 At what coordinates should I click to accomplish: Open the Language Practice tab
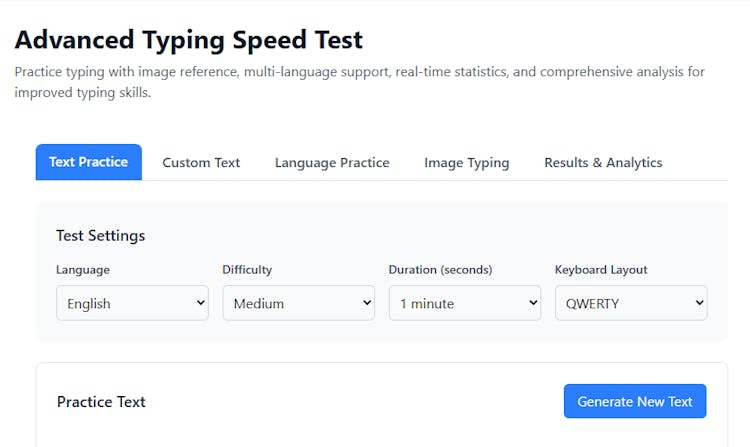coord(332,162)
